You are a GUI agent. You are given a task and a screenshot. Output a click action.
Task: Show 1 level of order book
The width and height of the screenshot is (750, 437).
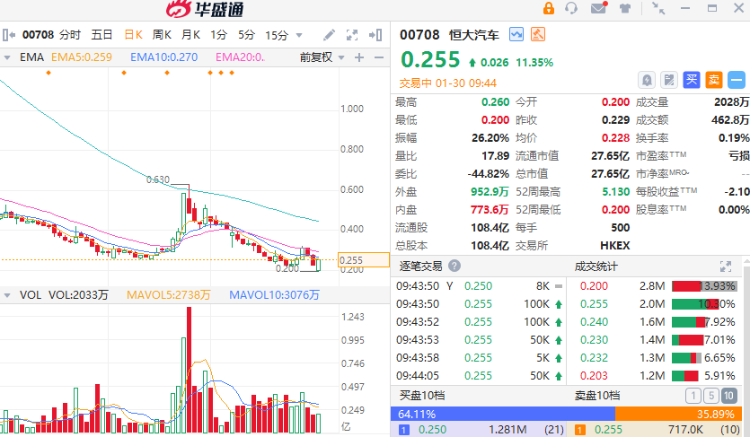click(x=693, y=395)
